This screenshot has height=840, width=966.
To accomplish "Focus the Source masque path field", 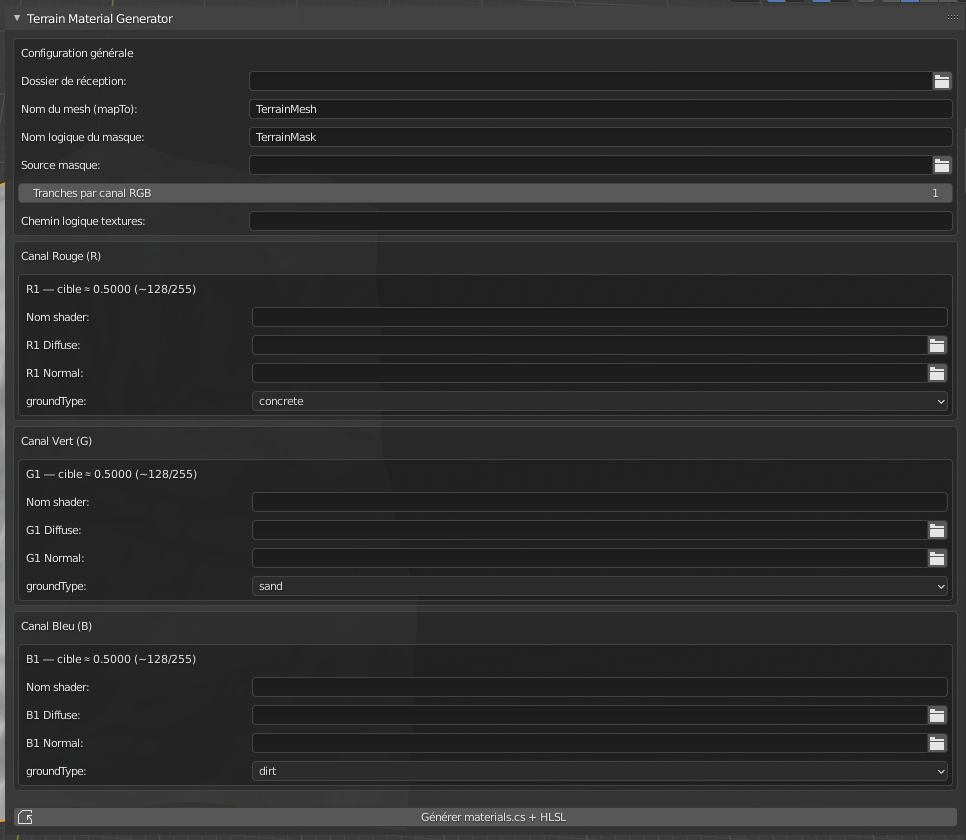I will tap(590, 165).
